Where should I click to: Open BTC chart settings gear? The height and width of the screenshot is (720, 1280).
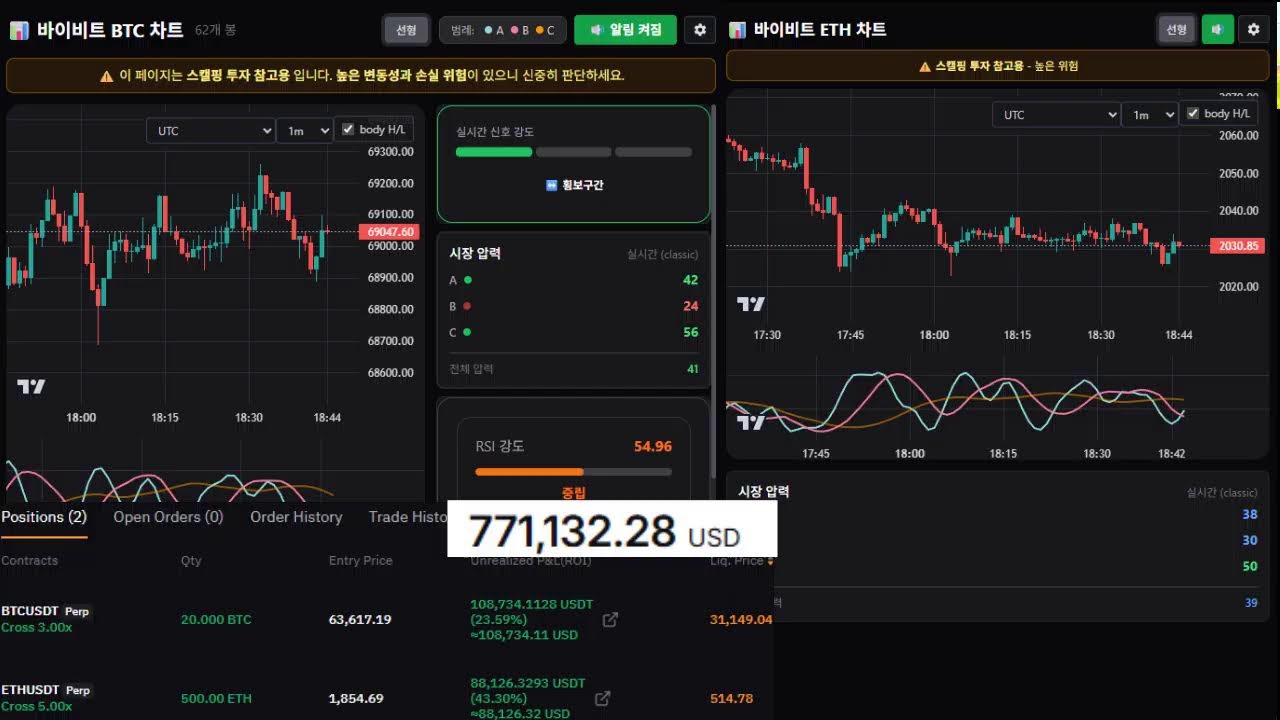coord(700,30)
